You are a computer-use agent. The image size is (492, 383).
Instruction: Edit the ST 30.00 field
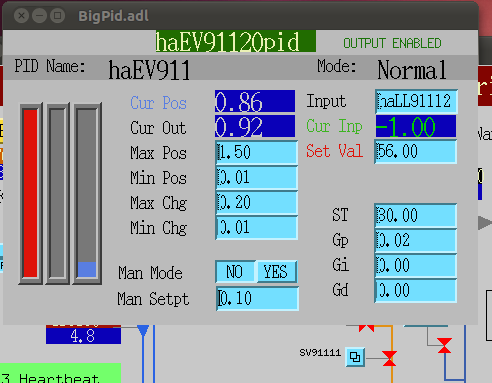(x=415, y=215)
